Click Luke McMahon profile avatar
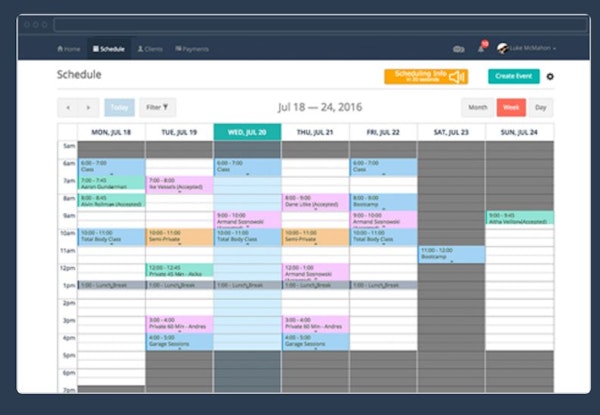 pos(503,48)
